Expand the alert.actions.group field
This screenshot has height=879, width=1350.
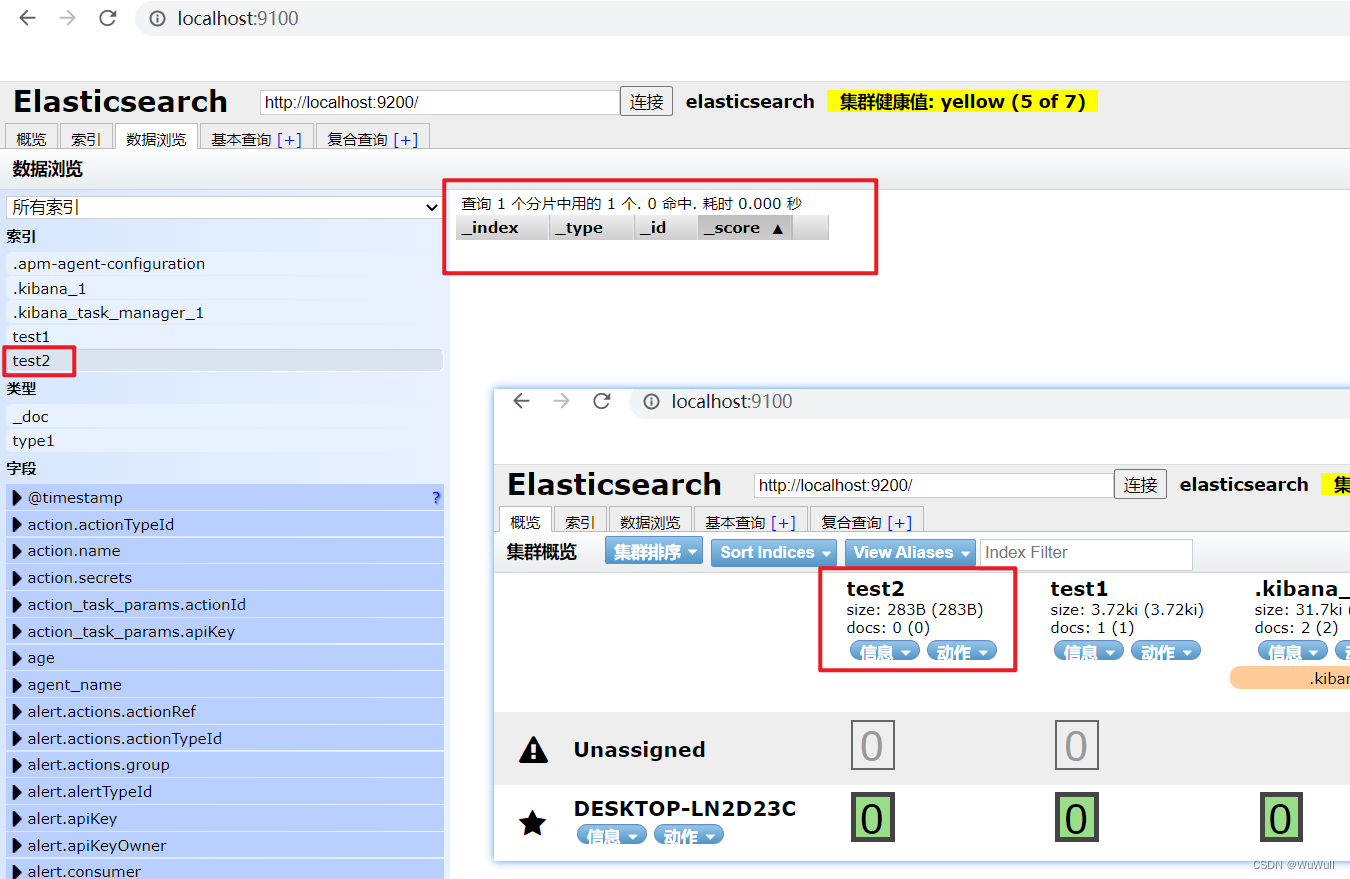17,765
